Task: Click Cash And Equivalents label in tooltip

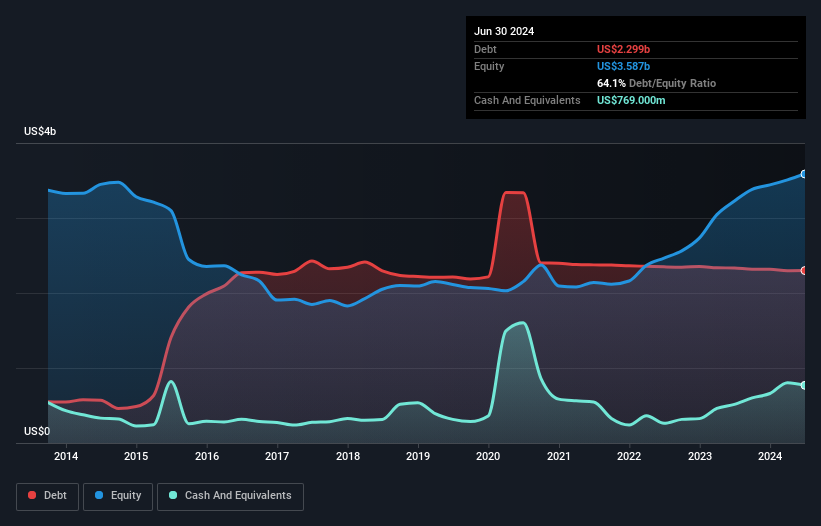Action: coord(527,100)
